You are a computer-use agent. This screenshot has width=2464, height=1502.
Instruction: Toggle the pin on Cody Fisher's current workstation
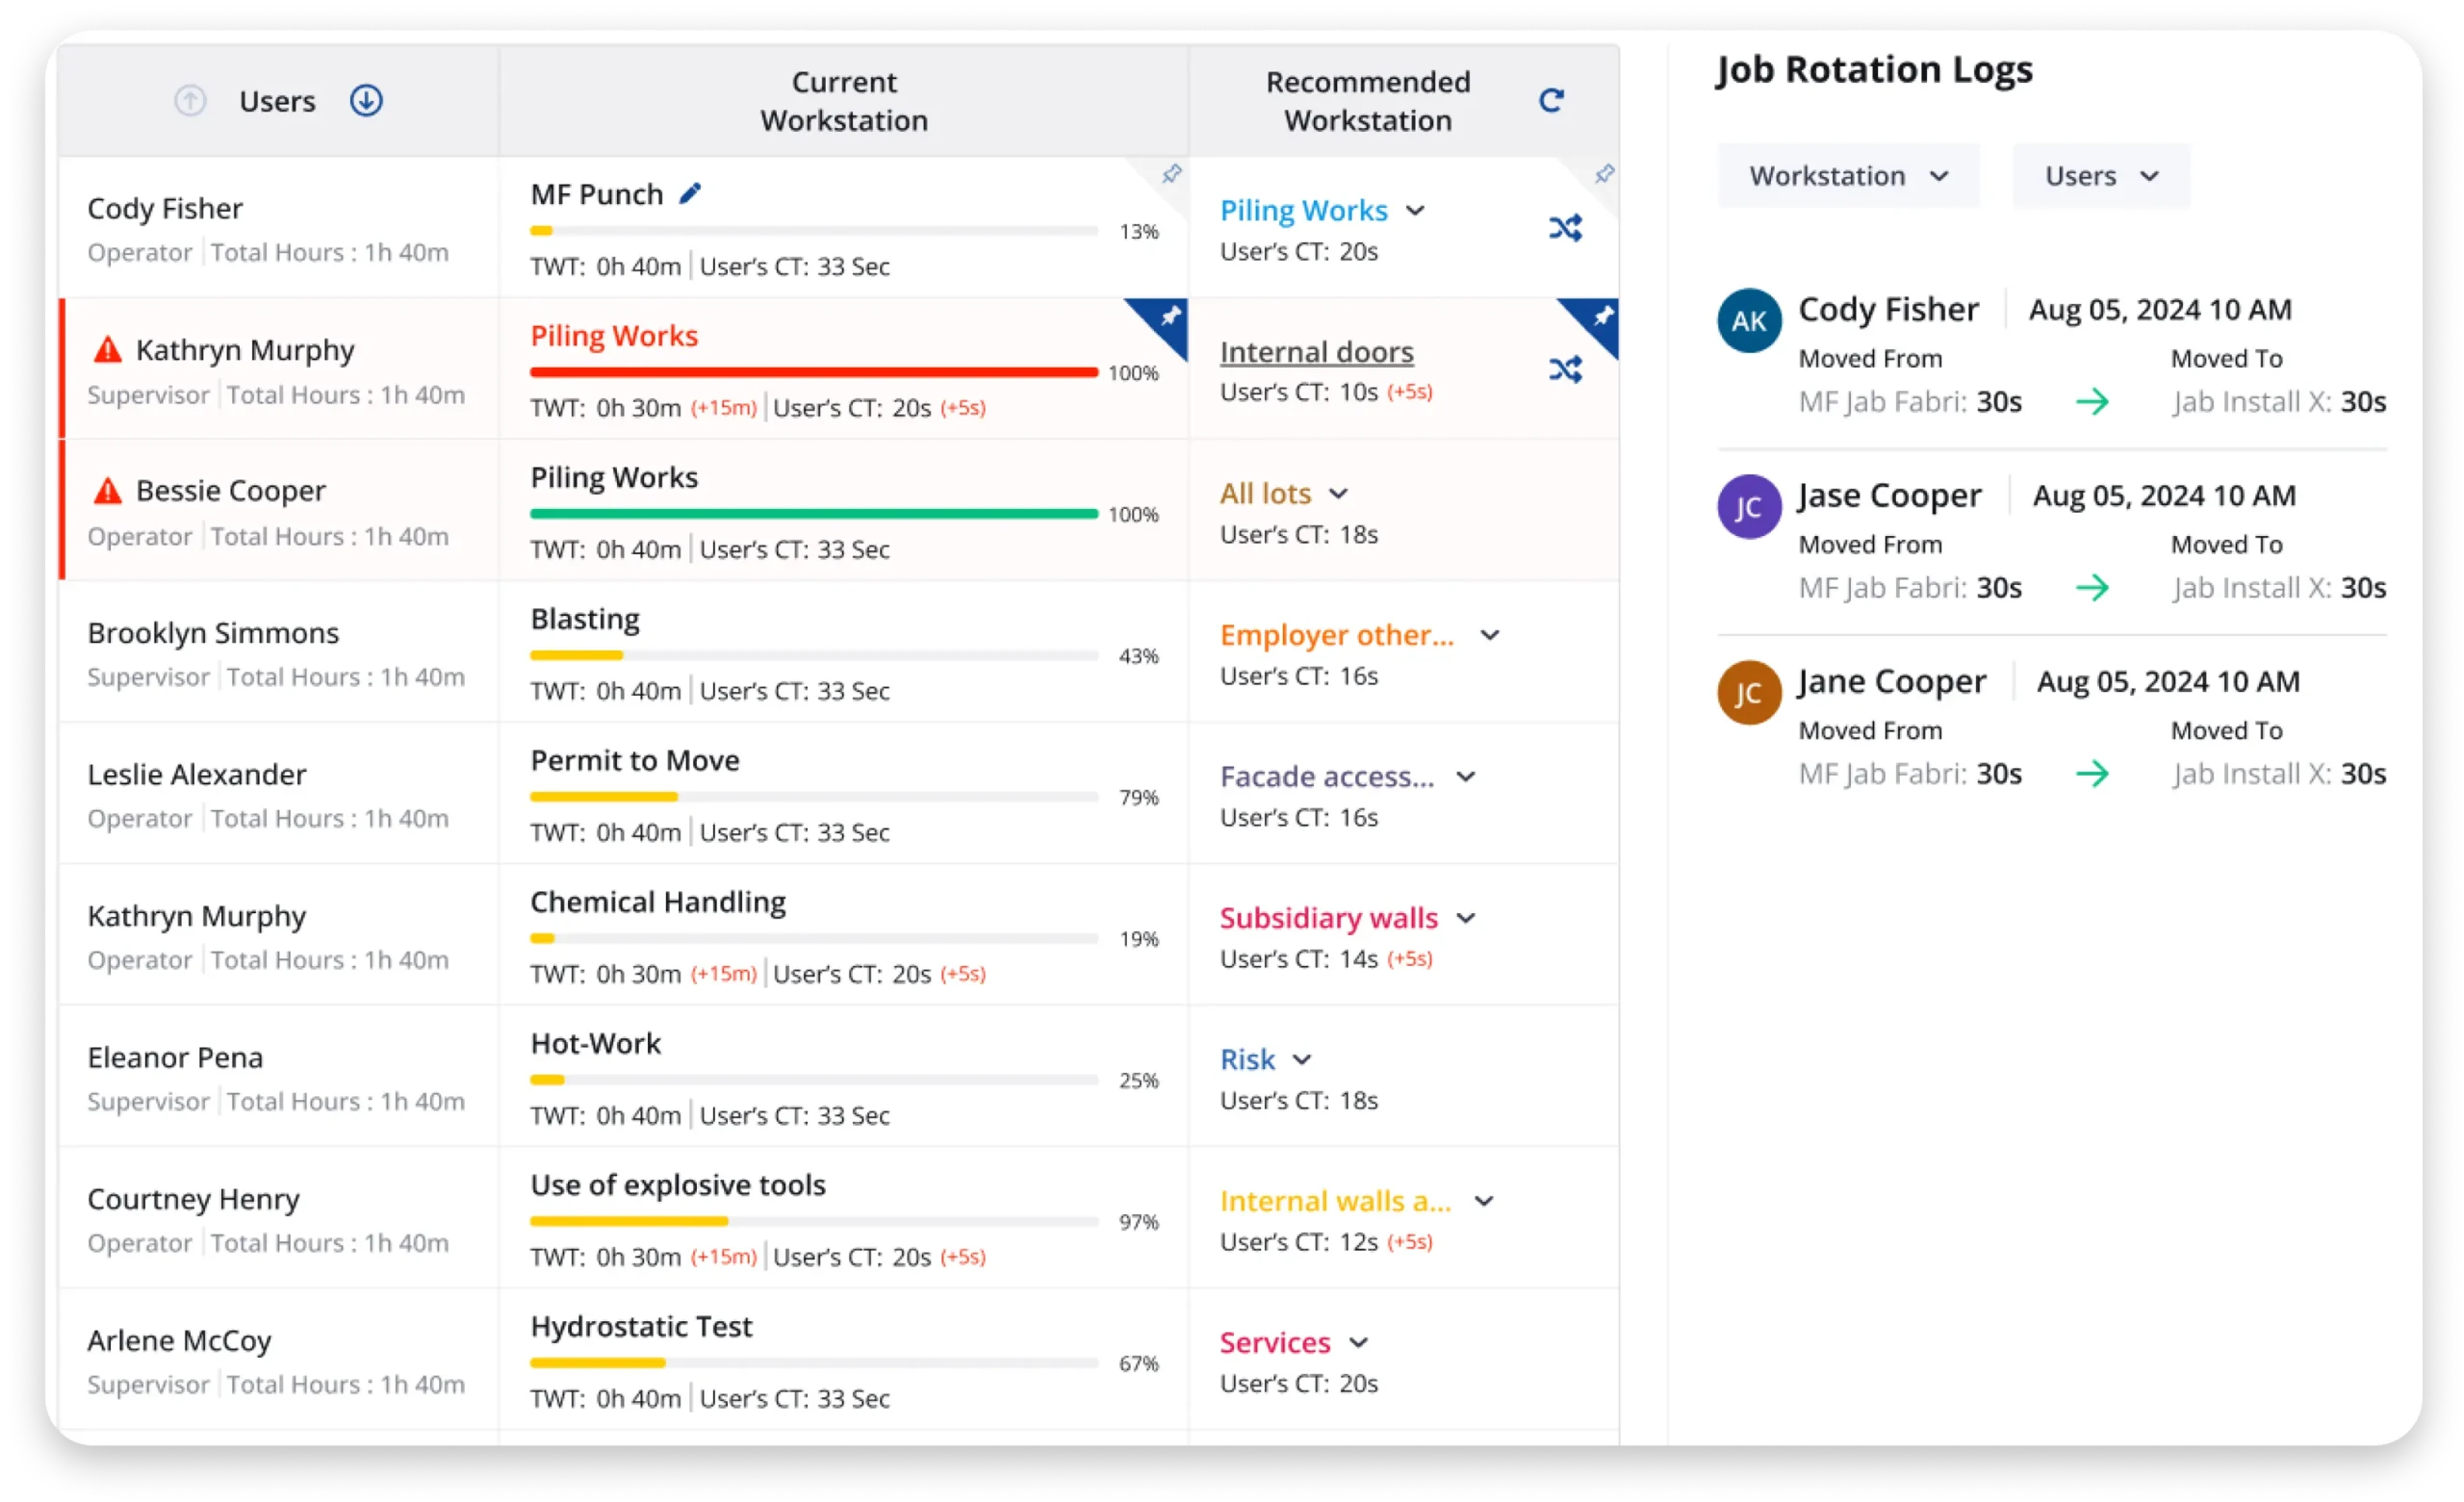point(1170,173)
